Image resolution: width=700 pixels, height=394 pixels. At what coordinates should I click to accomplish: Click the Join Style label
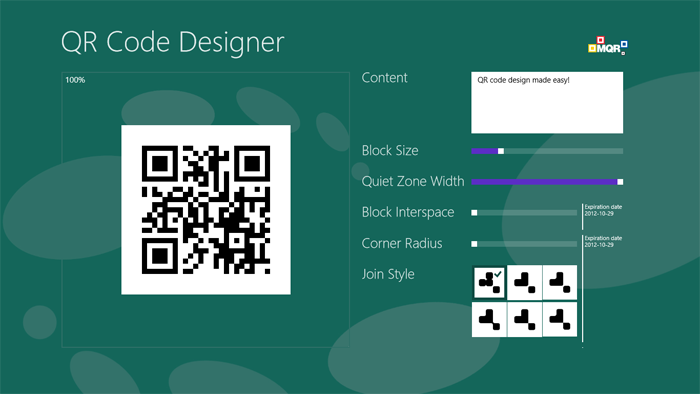[388, 274]
